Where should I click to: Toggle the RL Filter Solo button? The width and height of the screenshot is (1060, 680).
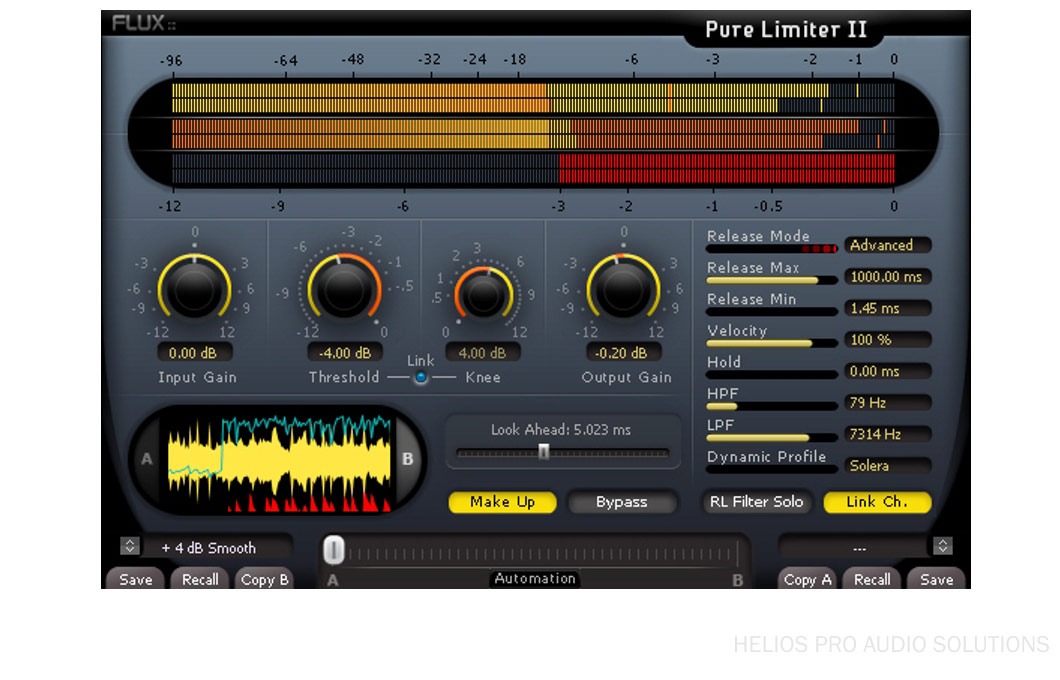pos(756,502)
